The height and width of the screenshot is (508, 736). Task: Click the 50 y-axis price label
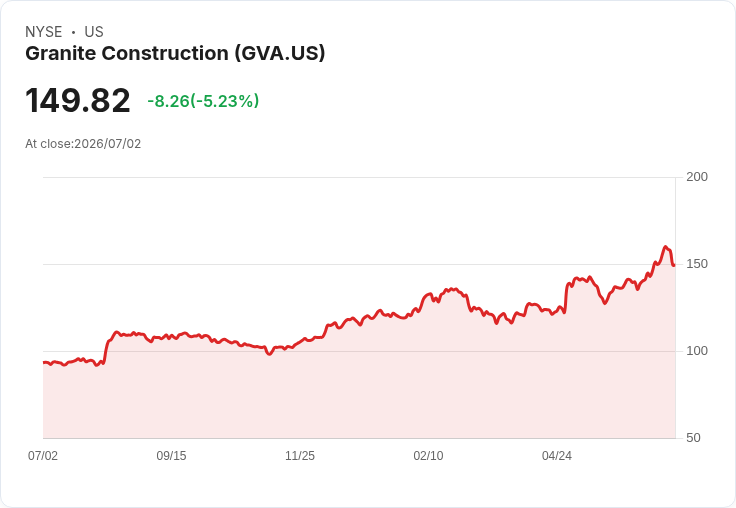tap(693, 438)
